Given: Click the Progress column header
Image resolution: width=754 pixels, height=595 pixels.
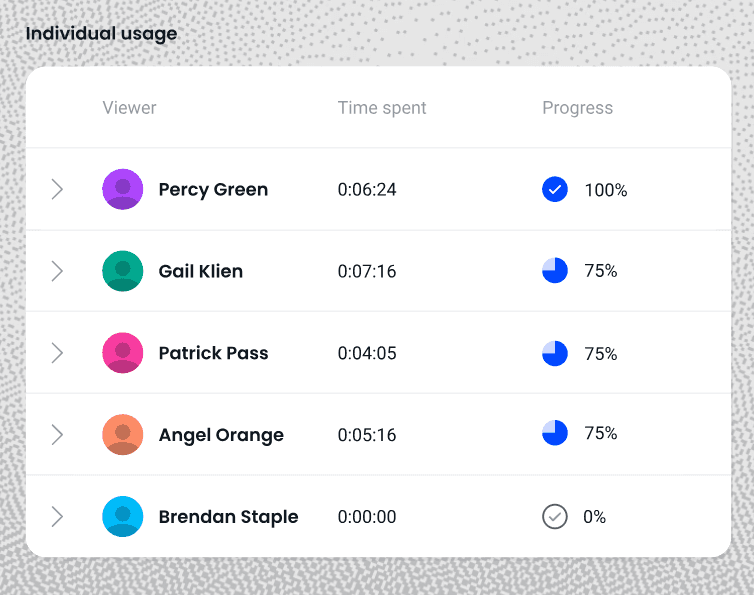Looking at the screenshot, I should click(x=577, y=108).
